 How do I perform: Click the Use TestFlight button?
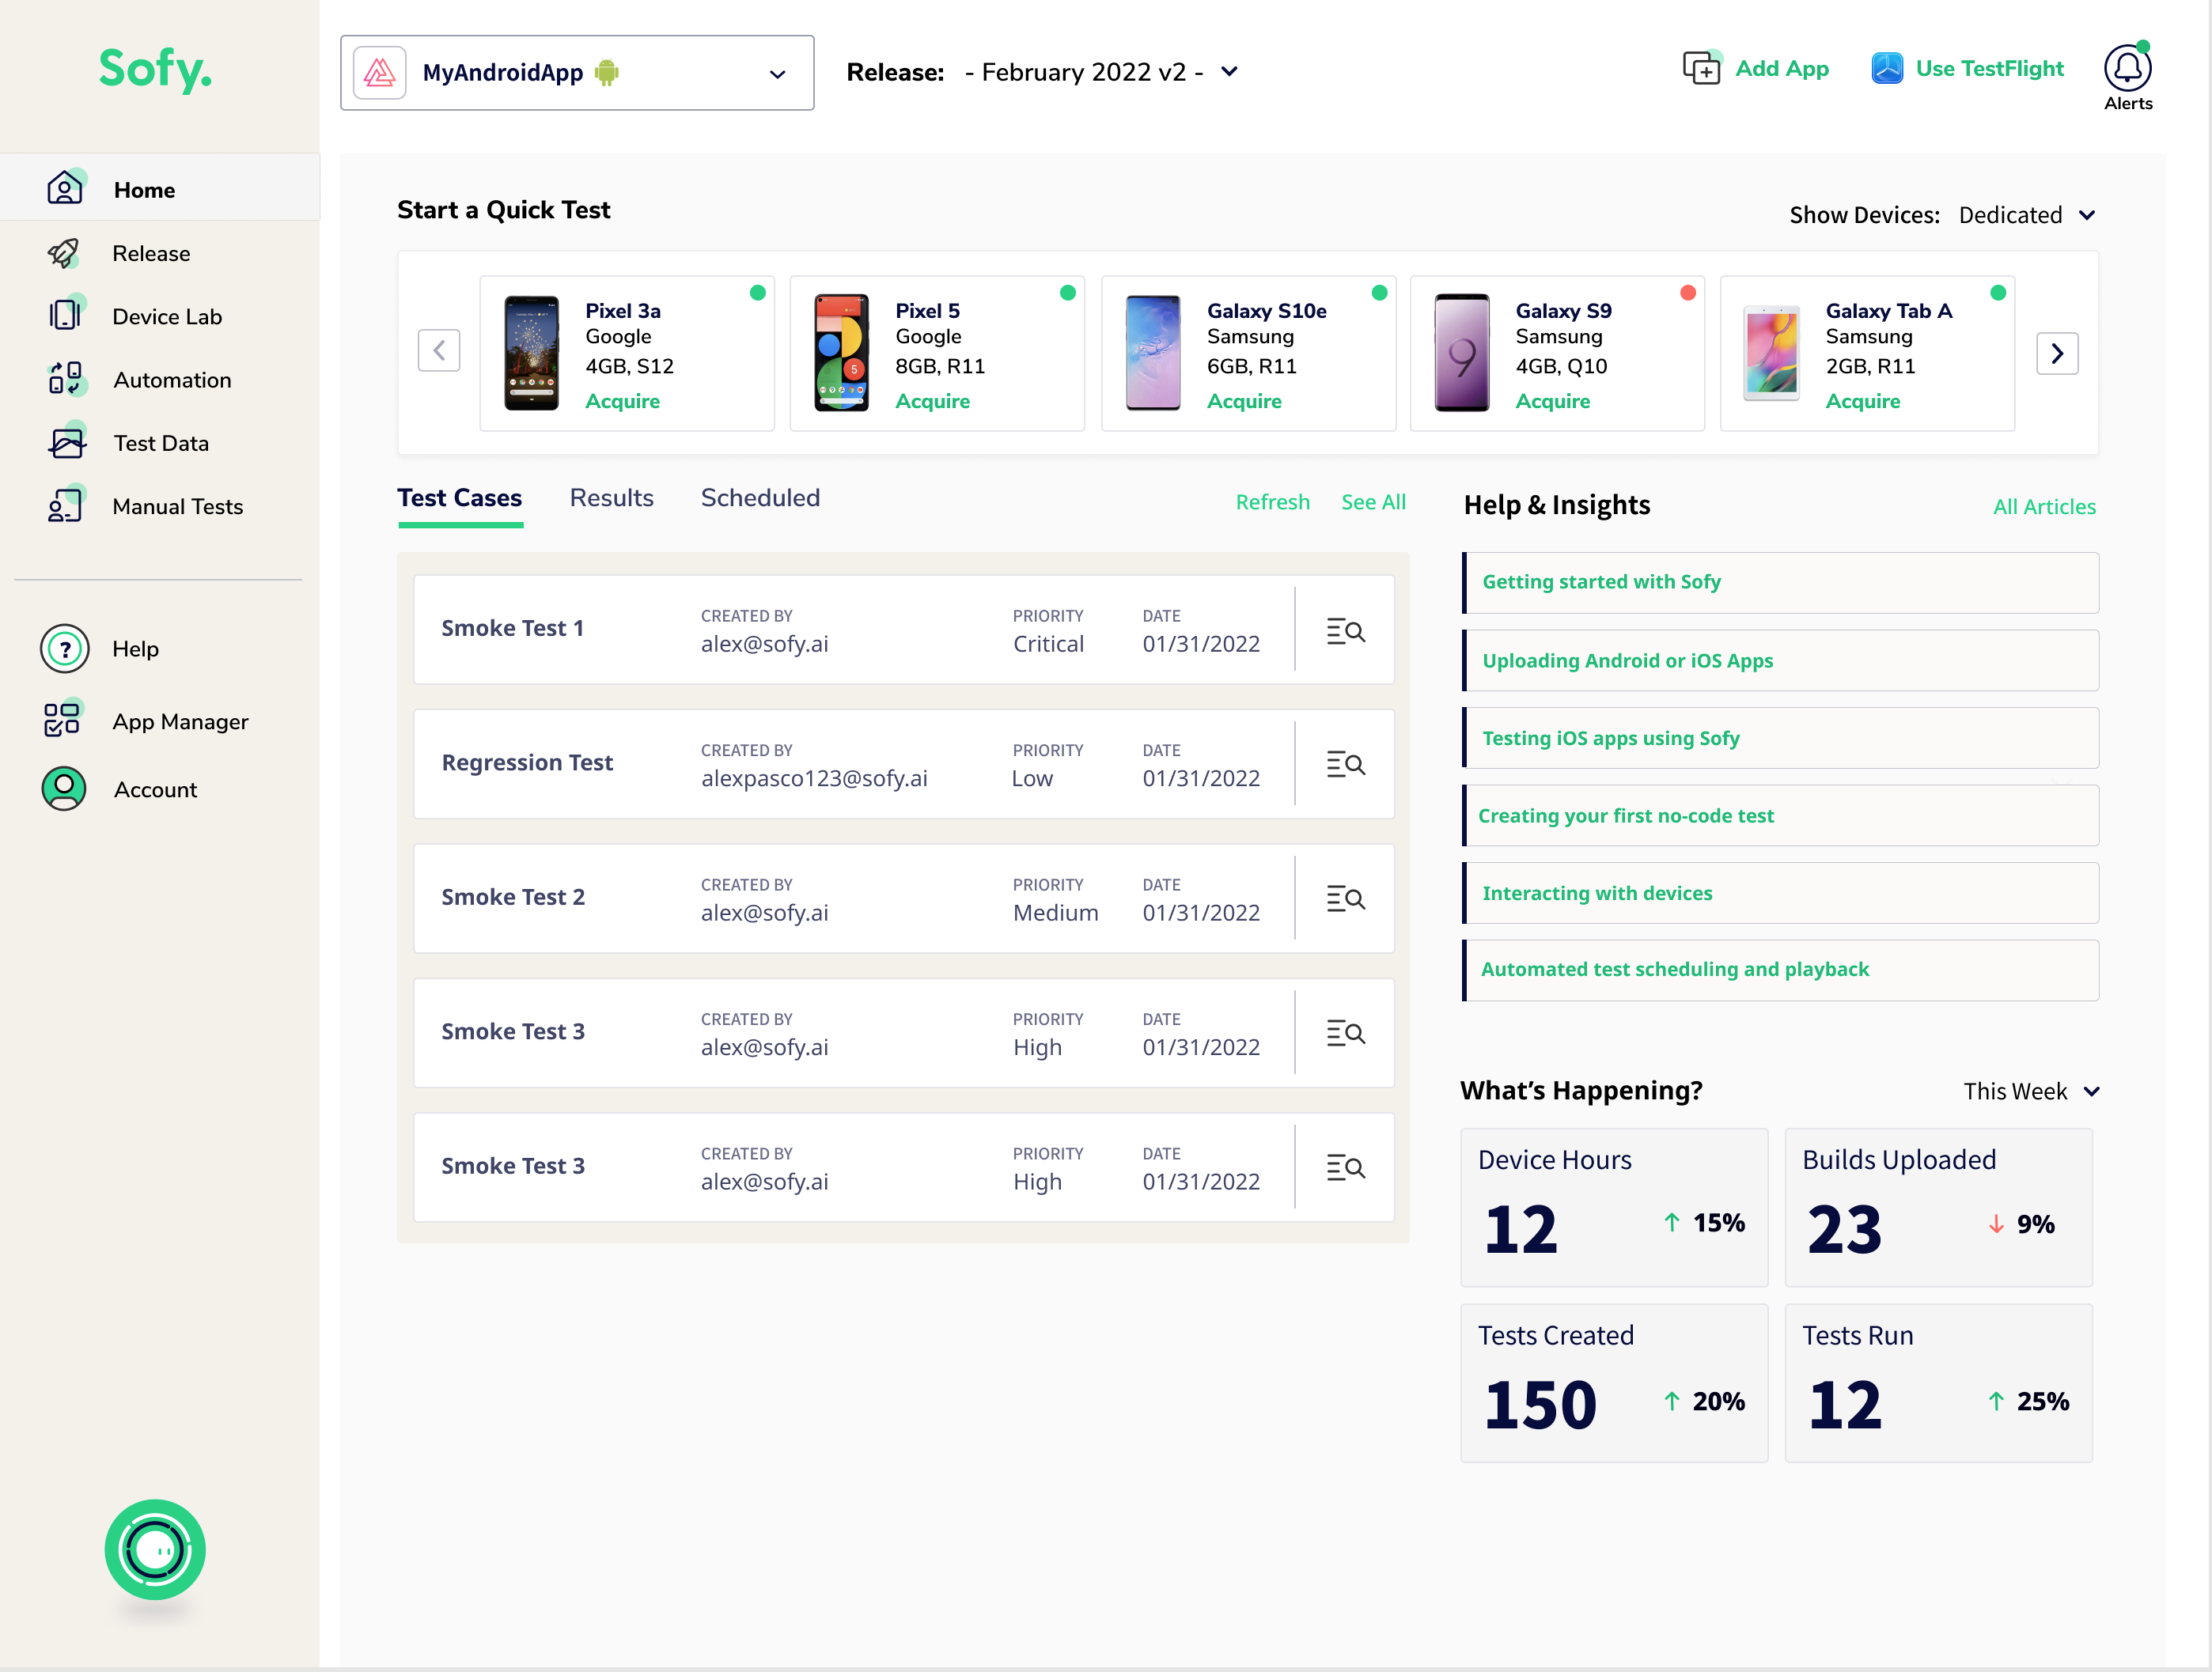1966,68
